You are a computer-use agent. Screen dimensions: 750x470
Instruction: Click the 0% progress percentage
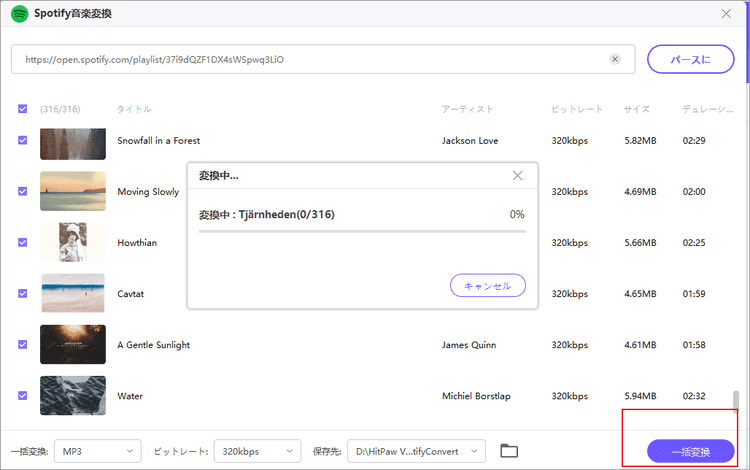click(x=517, y=214)
